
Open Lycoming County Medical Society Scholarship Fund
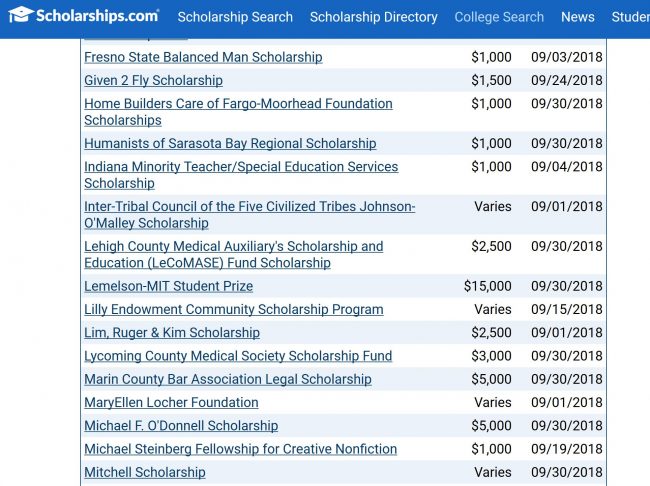coord(238,356)
